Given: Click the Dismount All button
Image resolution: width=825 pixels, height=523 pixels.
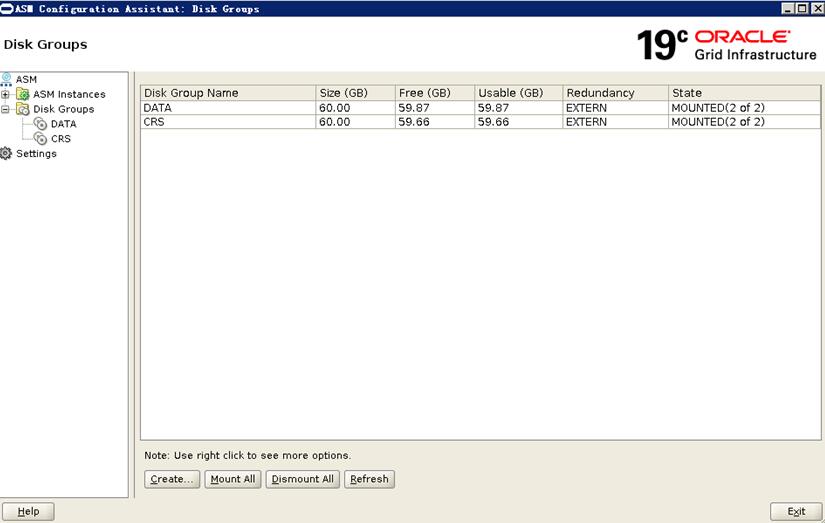Looking at the screenshot, I should 303,479.
